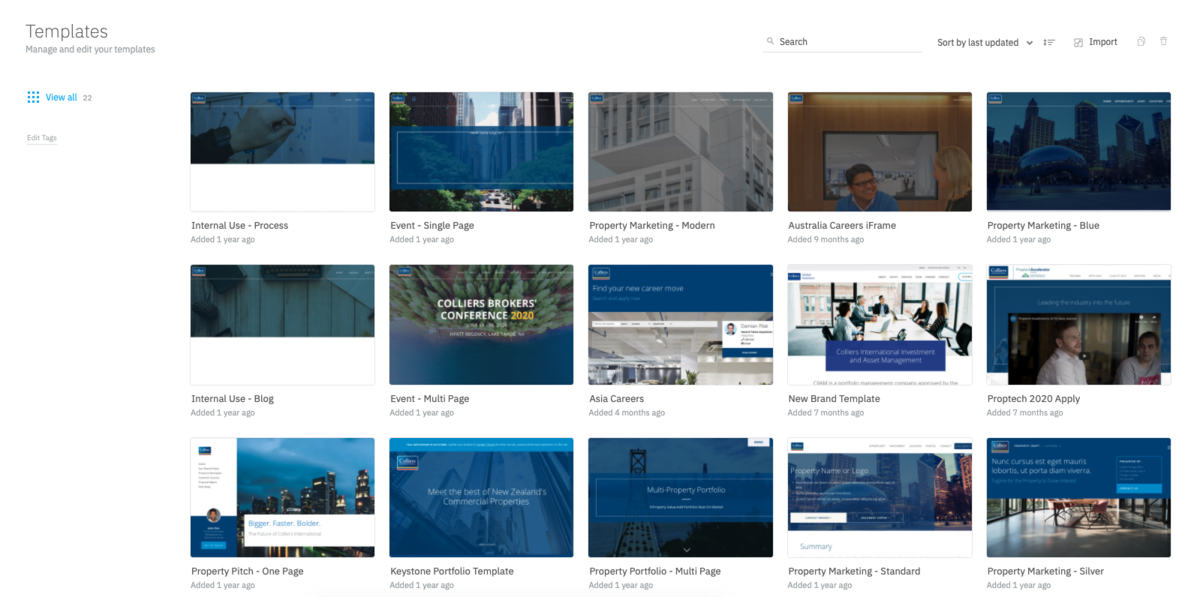Select the "Property Pitch - One Page" template
The width and height of the screenshot is (1200, 597).
282,497
